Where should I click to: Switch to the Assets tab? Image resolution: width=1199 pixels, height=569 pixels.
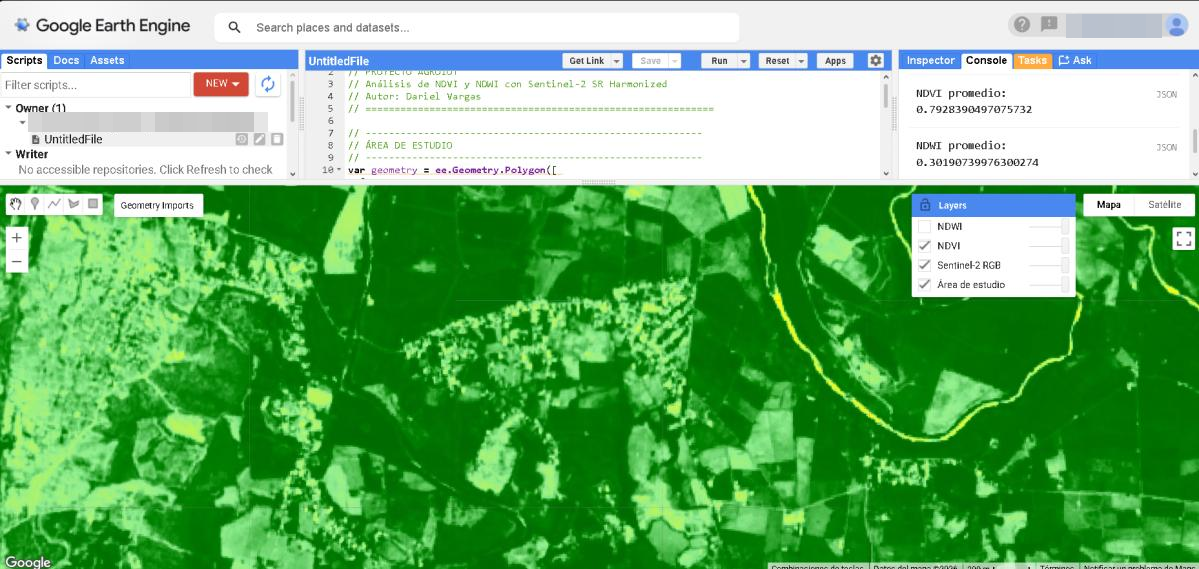point(107,60)
